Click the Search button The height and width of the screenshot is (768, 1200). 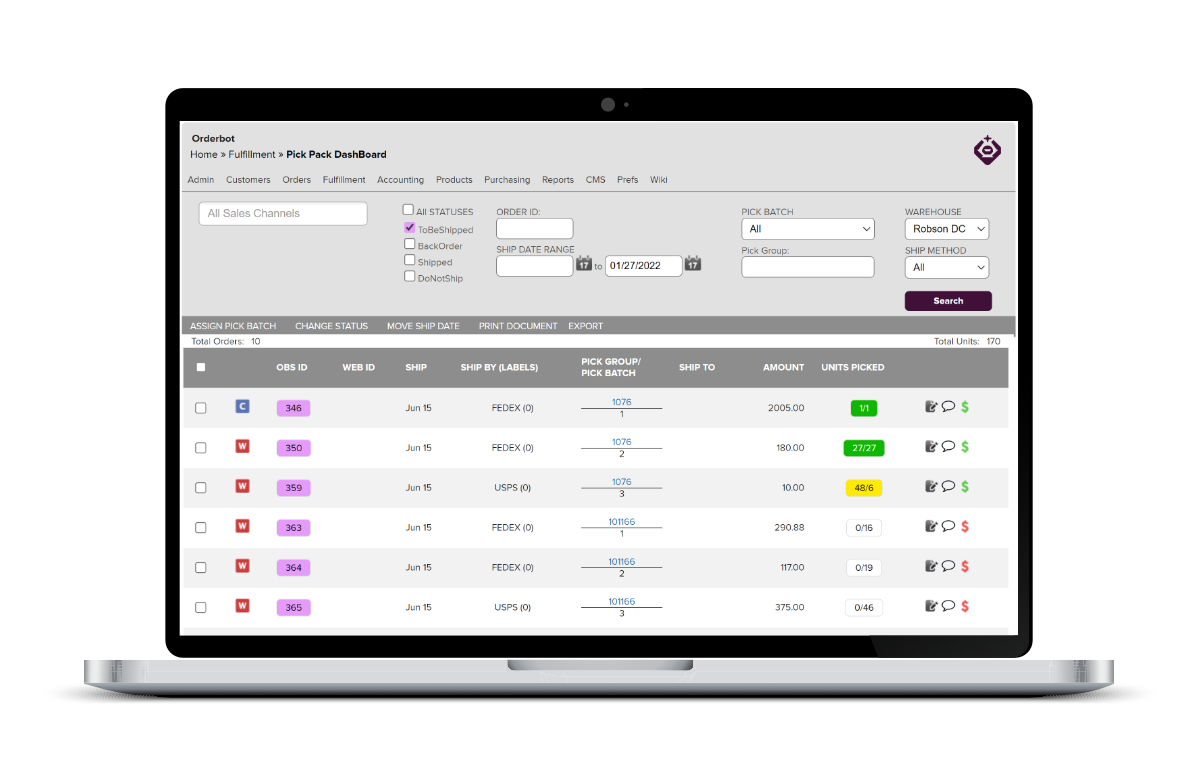pos(947,300)
